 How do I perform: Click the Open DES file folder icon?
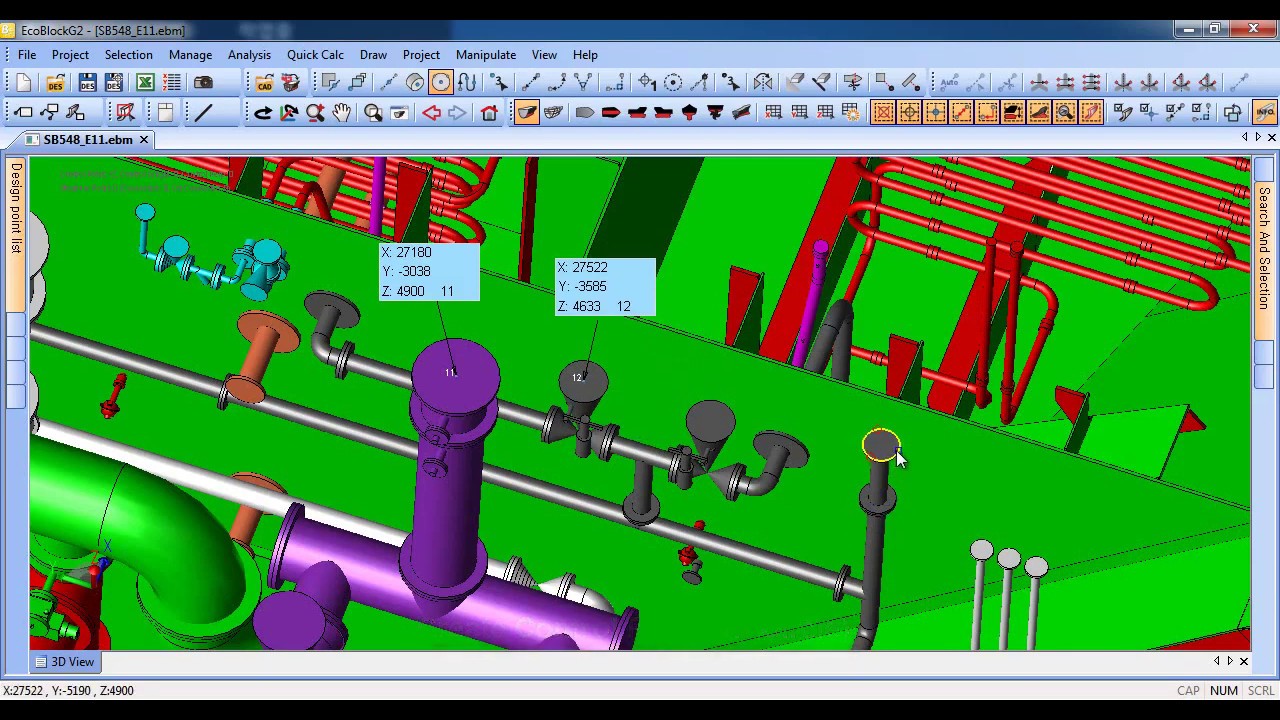[55, 83]
